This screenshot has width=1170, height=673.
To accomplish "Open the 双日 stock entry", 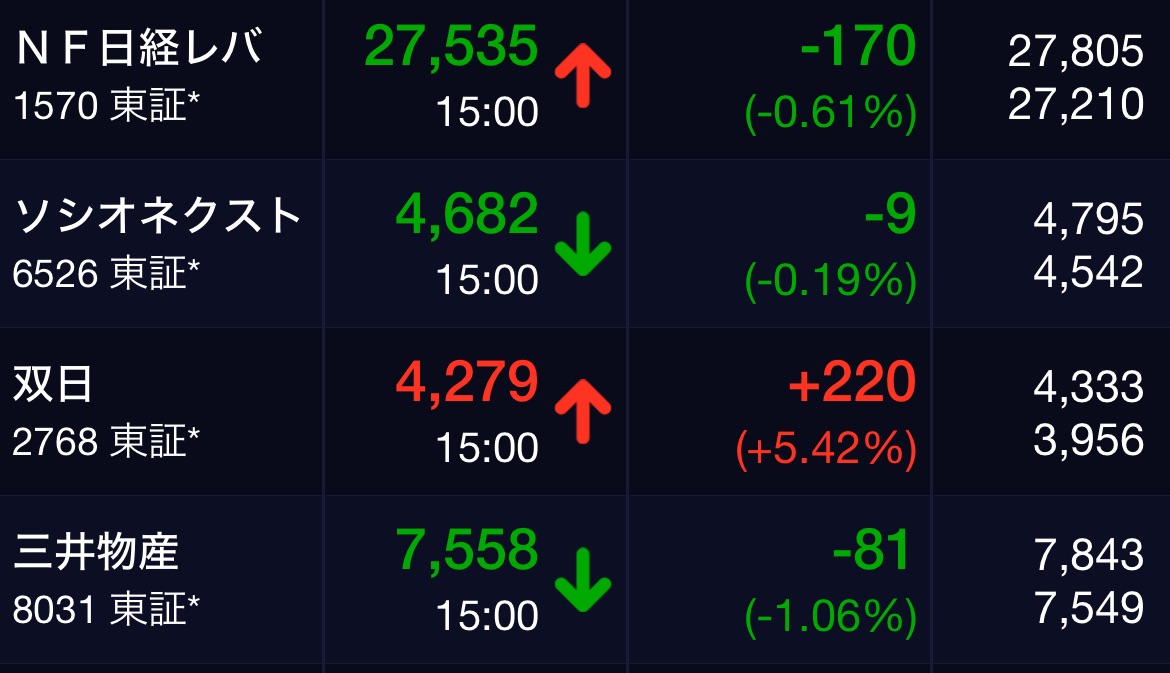I will click(52, 385).
